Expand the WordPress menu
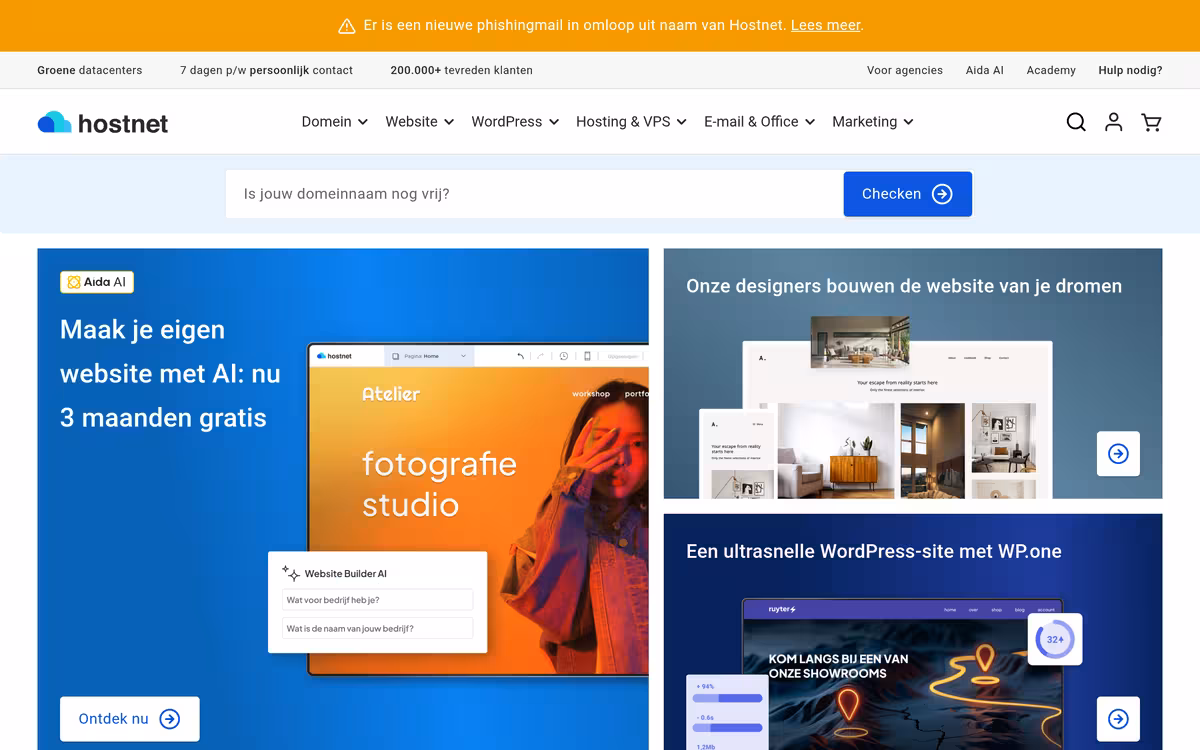1200x750 pixels. pyautogui.click(x=515, y=122)
